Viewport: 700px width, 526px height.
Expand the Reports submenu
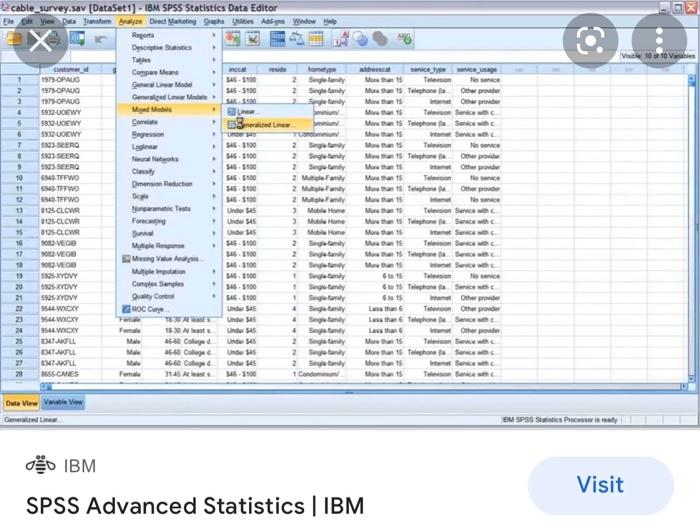pyautogui.click(x=169, y=35)
